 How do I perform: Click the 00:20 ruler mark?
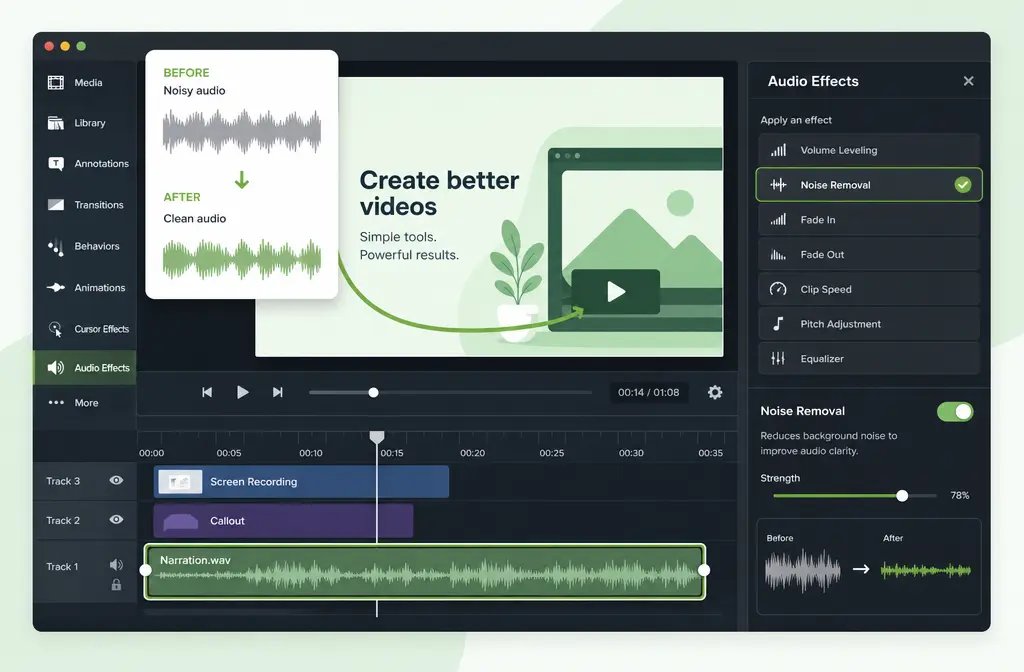tap(472, 453)
